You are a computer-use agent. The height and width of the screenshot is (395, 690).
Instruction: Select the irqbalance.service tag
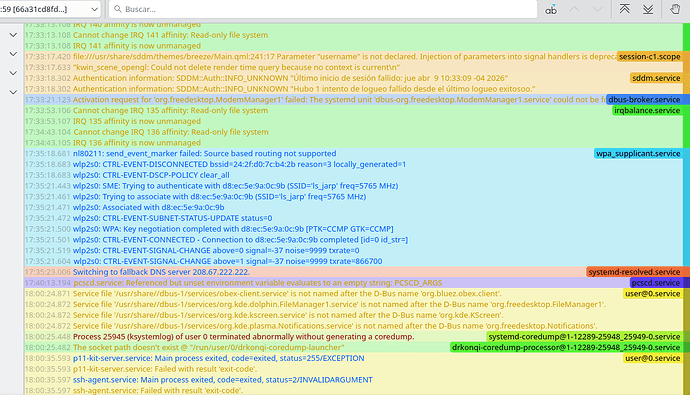(647, 110)
